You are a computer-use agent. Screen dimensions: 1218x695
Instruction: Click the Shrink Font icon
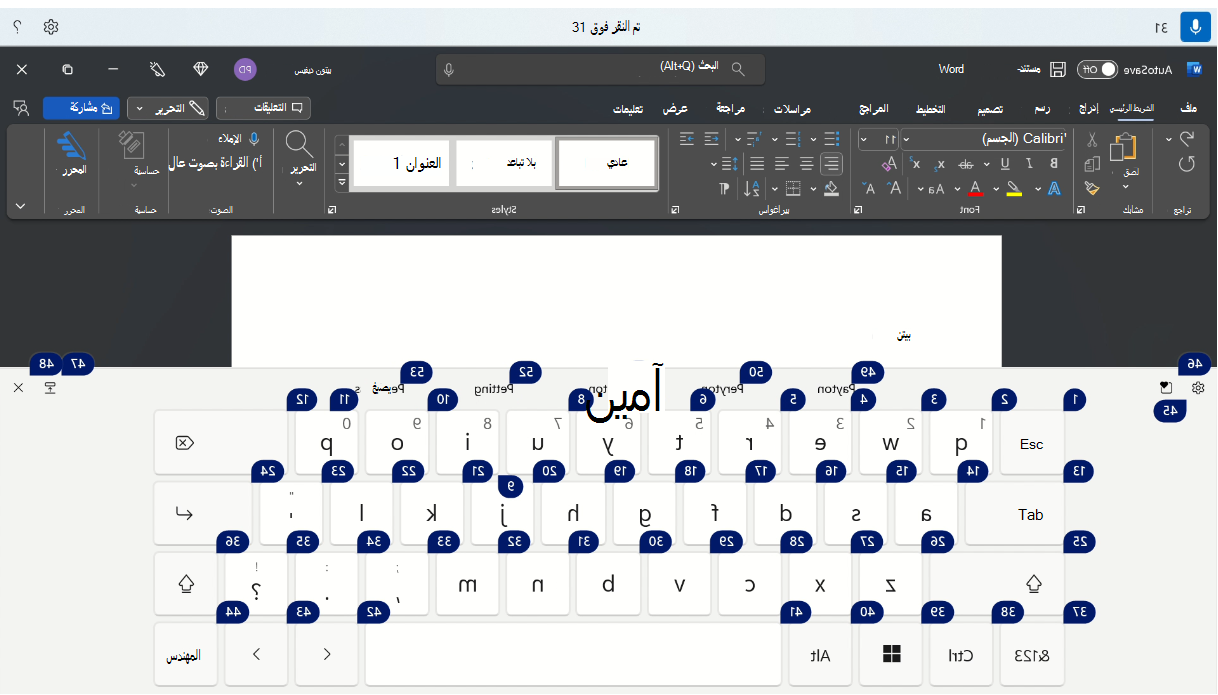[869, 188]
